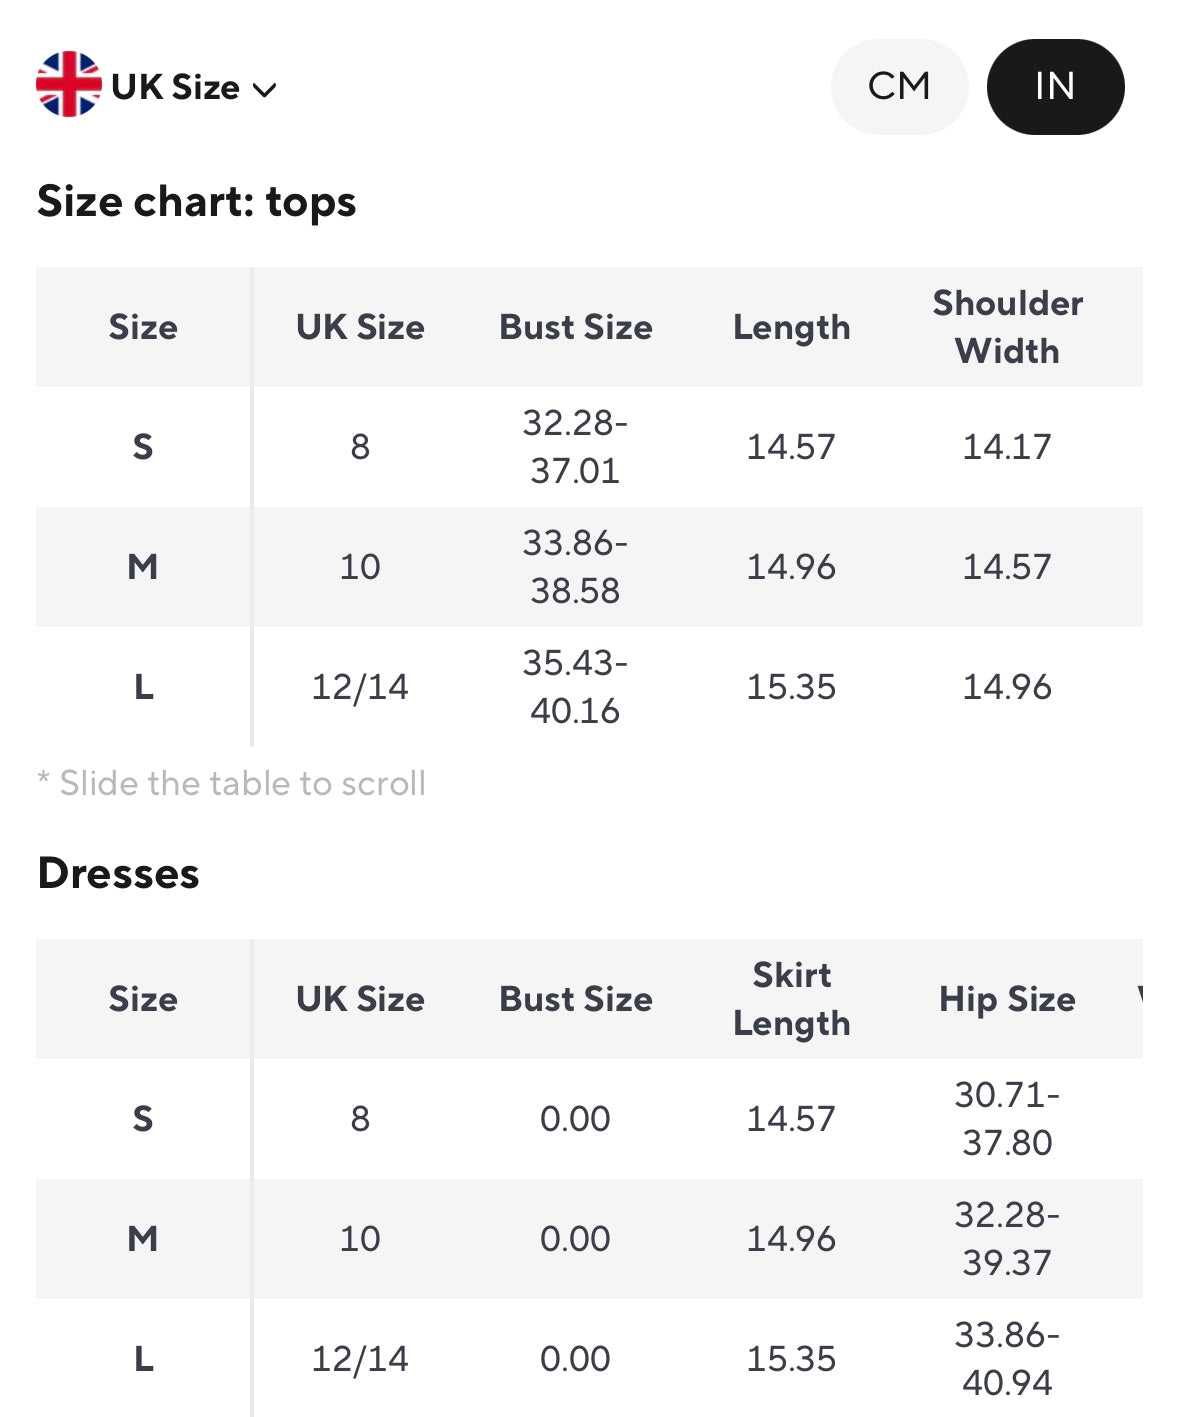Select Bust Size header in tops table

[x=575, y=327]
